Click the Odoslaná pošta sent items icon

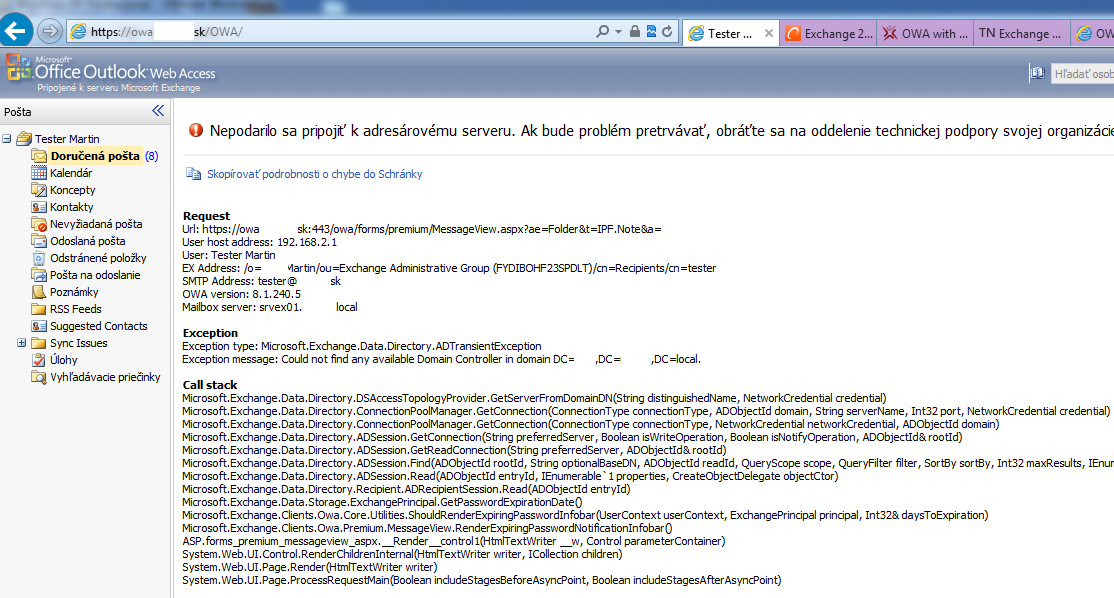(x=39, y=241)
